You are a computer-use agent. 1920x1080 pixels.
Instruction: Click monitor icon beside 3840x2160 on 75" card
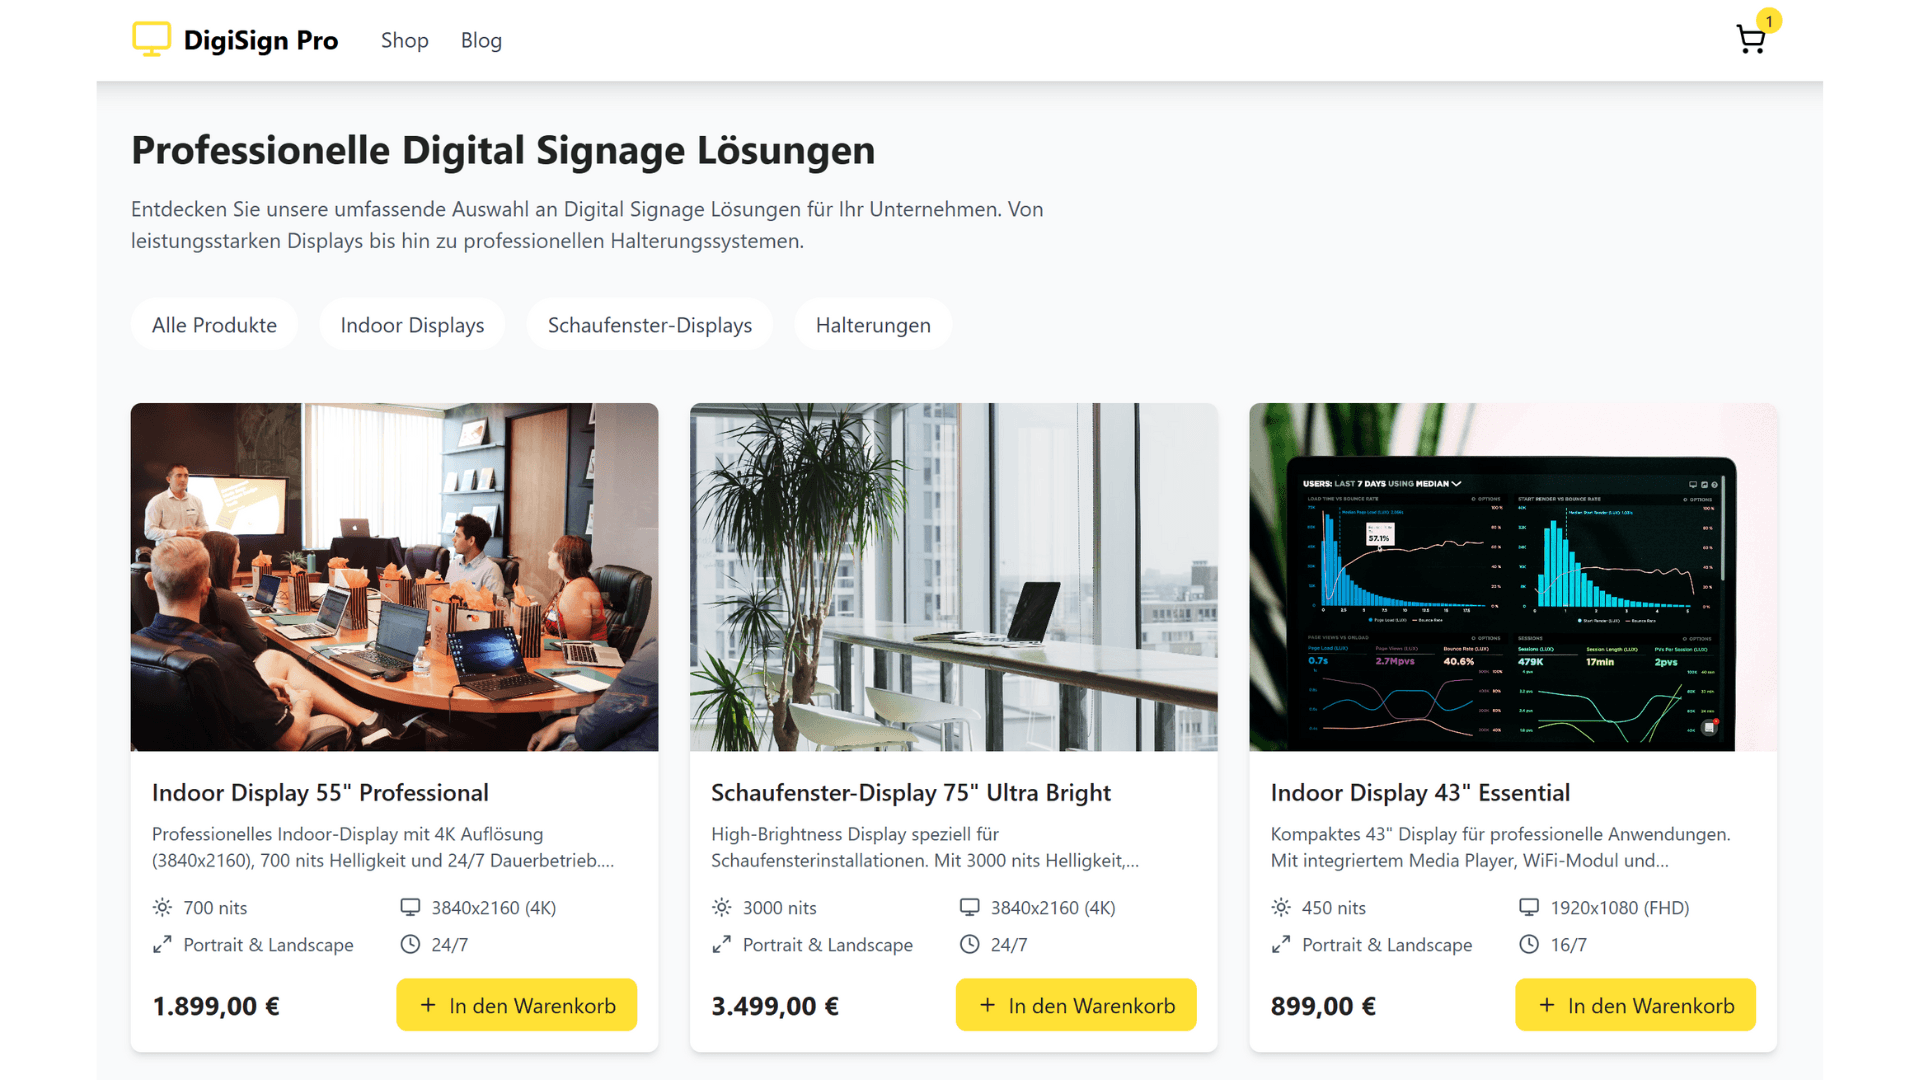[969, 908]
